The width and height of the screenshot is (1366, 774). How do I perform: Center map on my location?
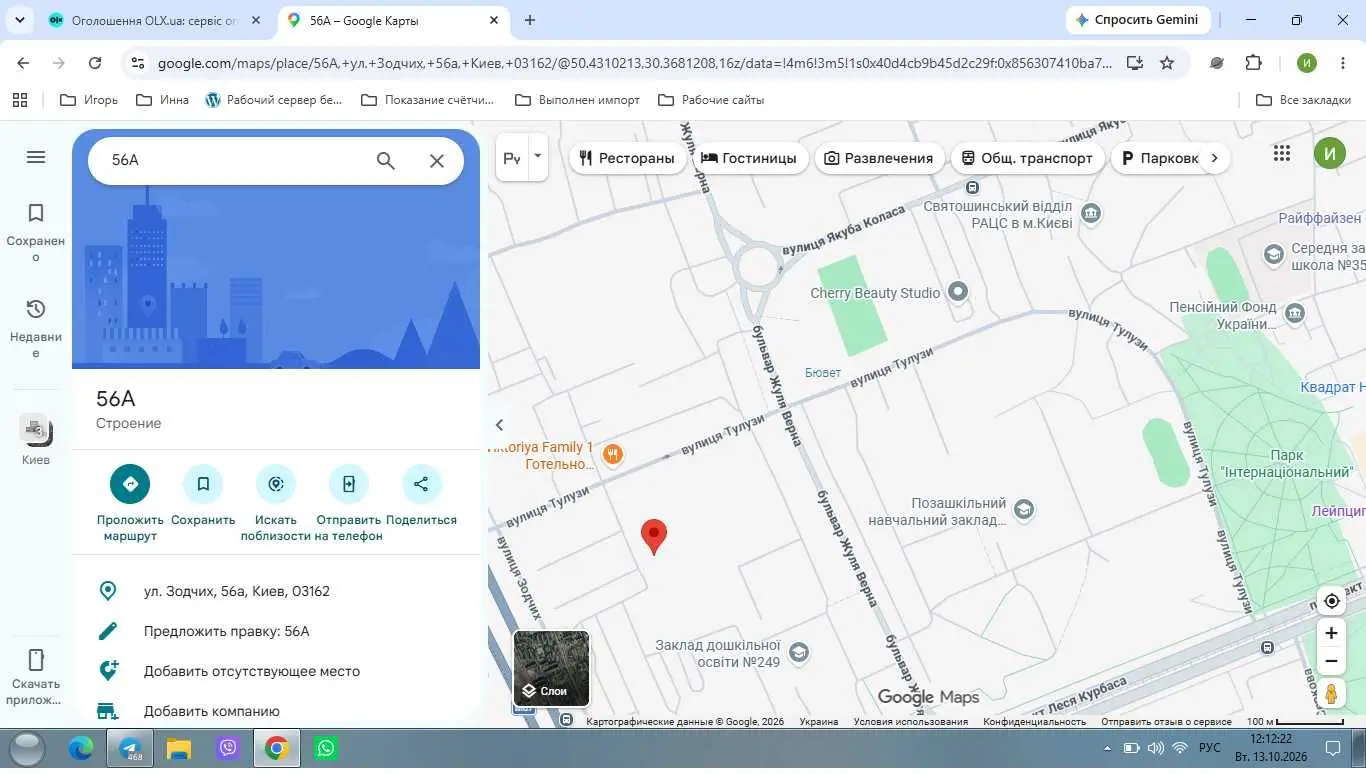(1331, 601)
